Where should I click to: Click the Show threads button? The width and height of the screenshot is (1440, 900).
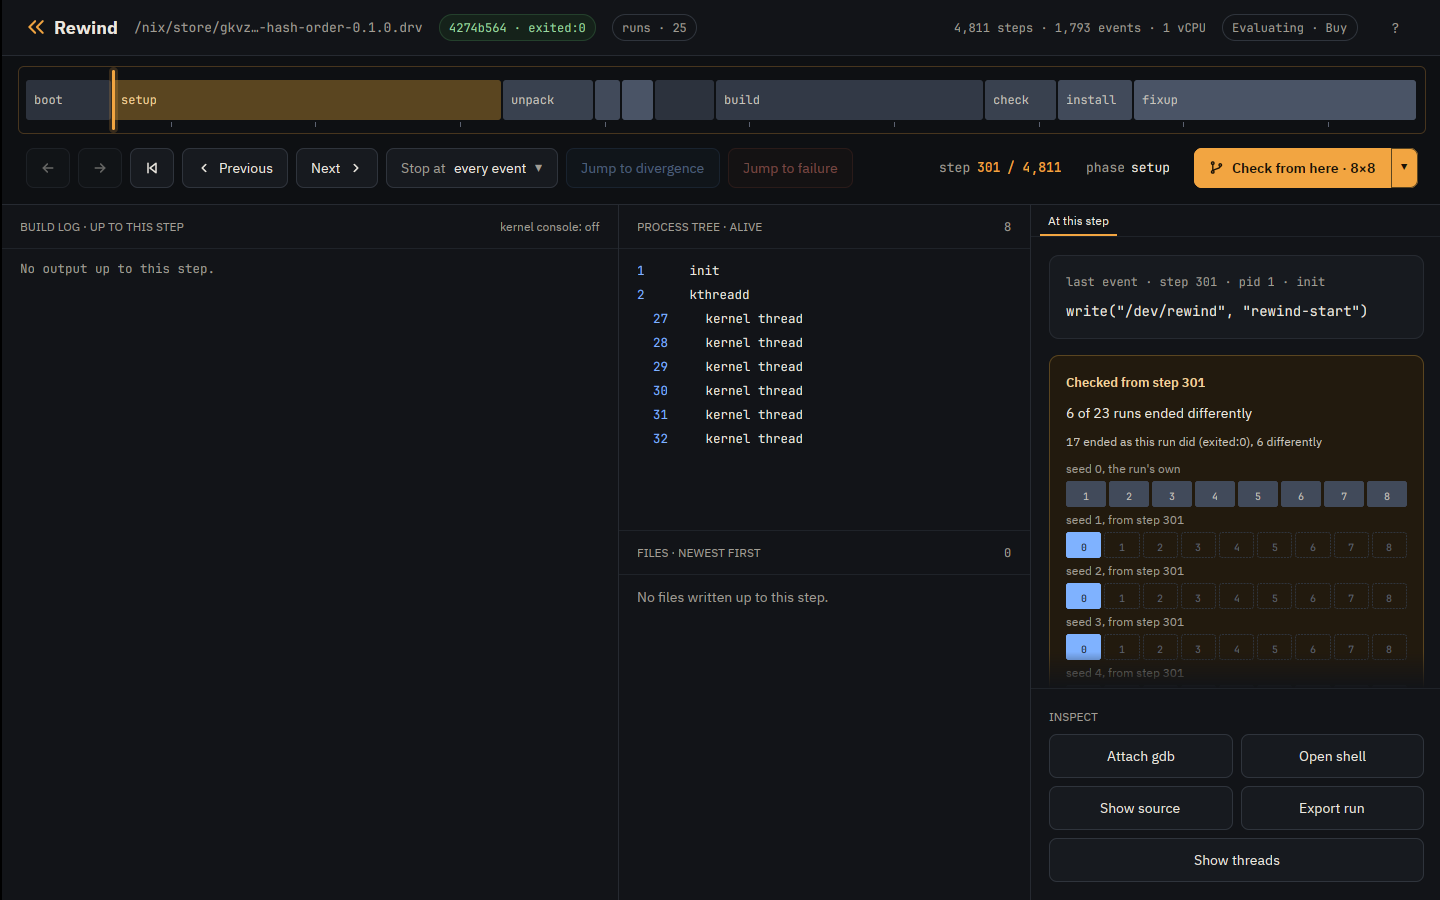(x=1236, y=860)
